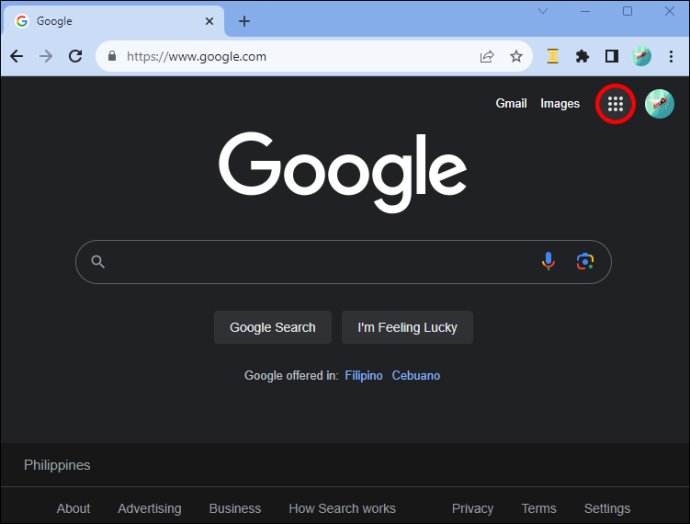
Task: Go forward using browser forward arrow
Action: pyautogui.click(x=46, y=56)
